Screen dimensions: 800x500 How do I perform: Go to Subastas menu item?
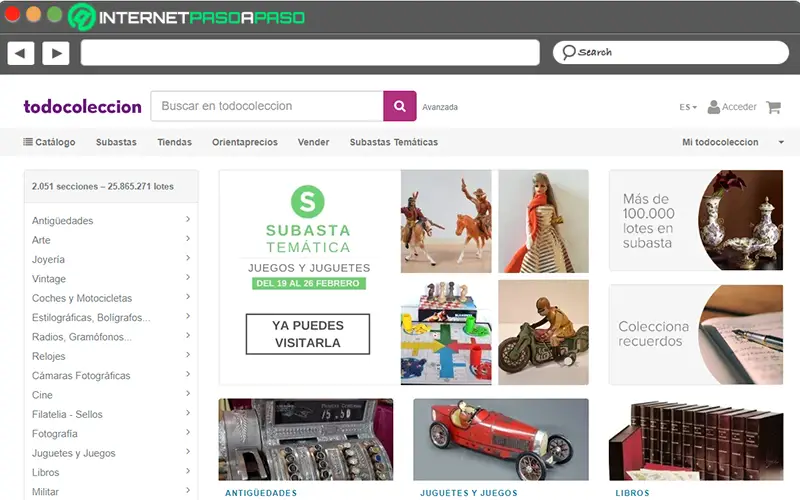pos(116,142)
